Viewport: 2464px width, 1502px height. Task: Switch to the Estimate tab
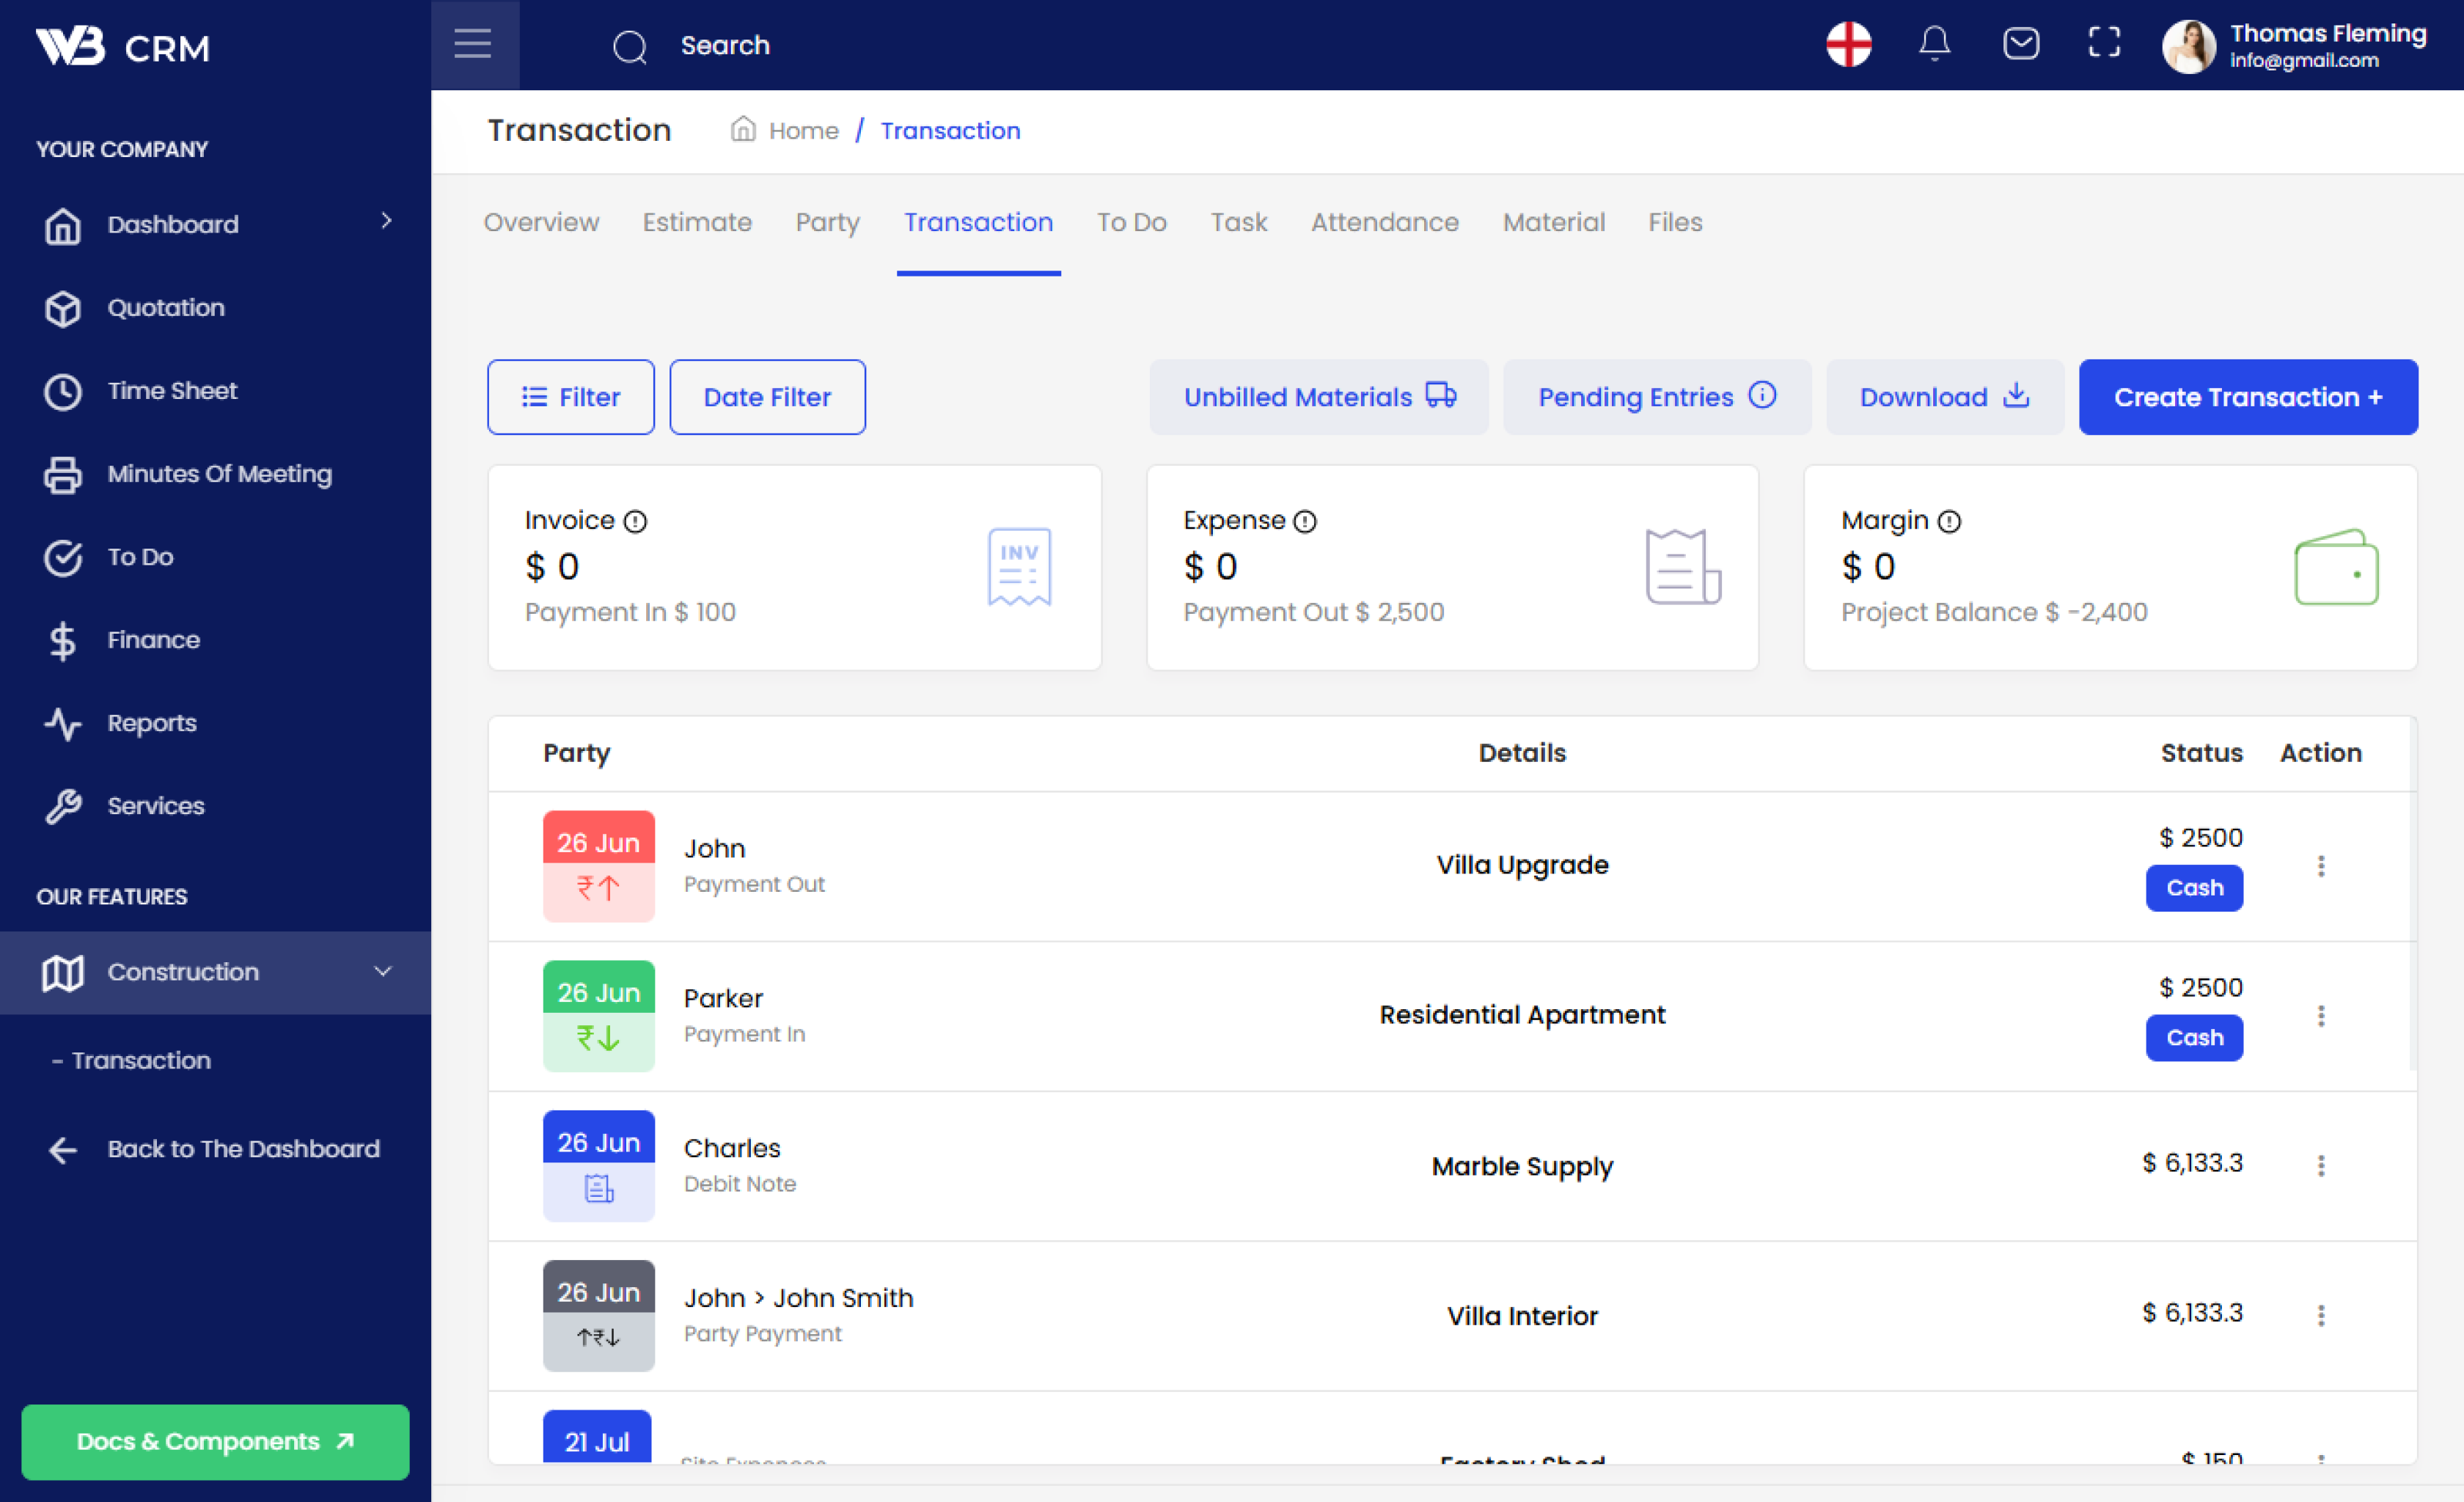696,222
